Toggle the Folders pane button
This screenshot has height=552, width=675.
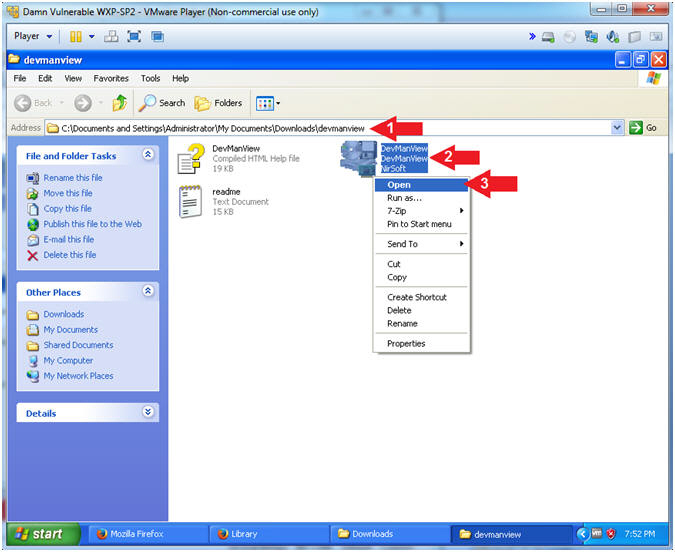click(218, 103)
